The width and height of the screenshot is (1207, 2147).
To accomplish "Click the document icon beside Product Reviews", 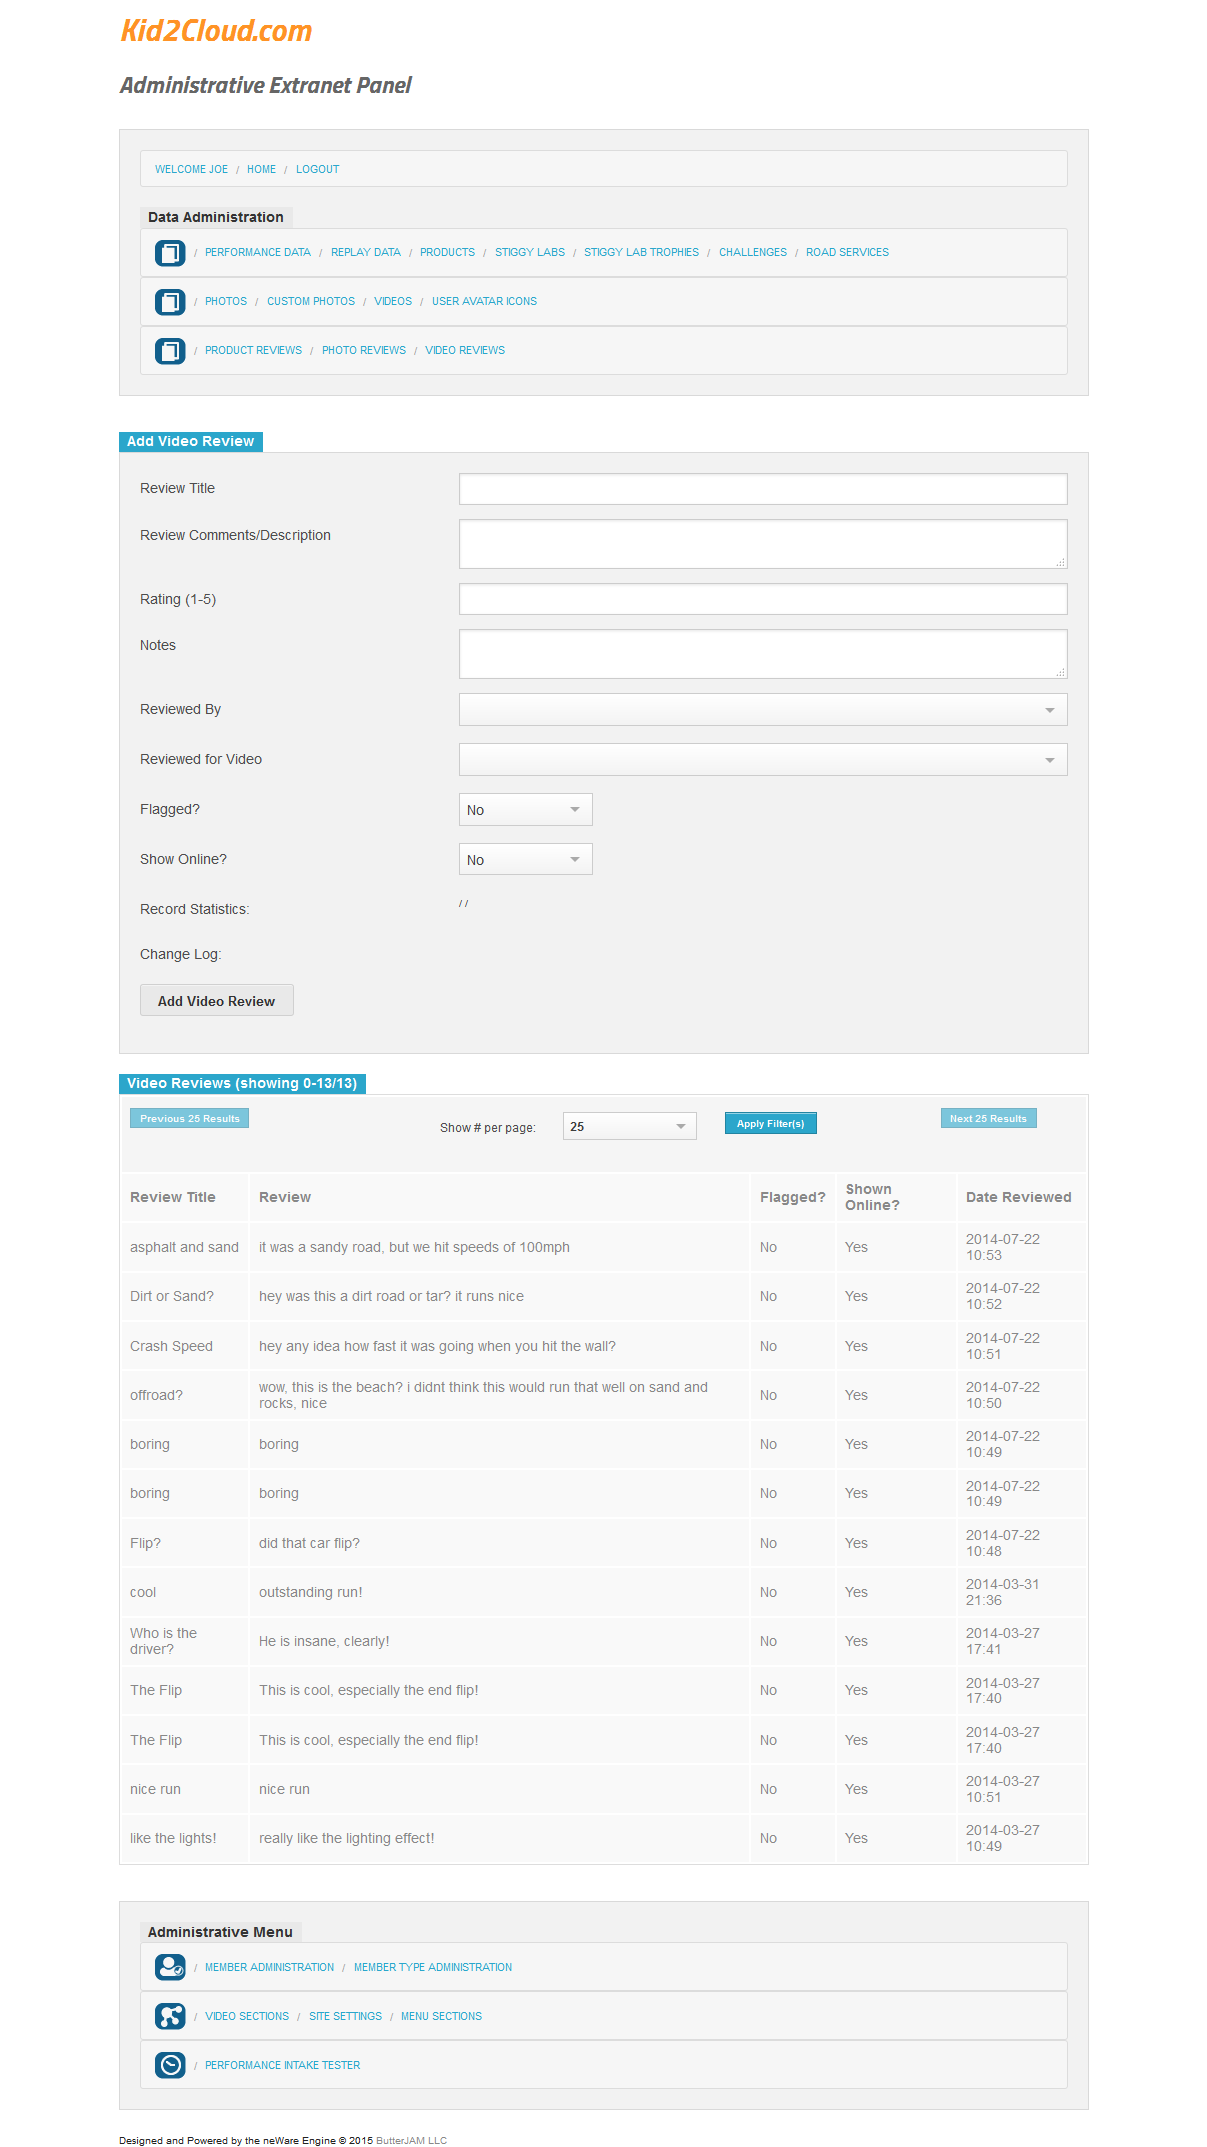I will [170, 351].
